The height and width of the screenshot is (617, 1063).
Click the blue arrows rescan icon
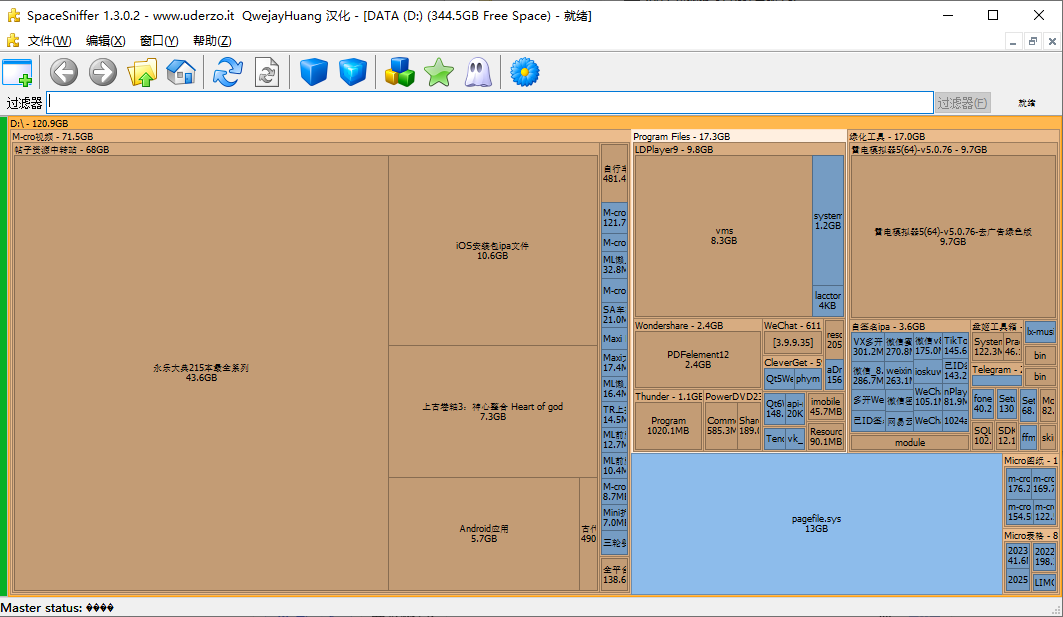pos(228,72)
